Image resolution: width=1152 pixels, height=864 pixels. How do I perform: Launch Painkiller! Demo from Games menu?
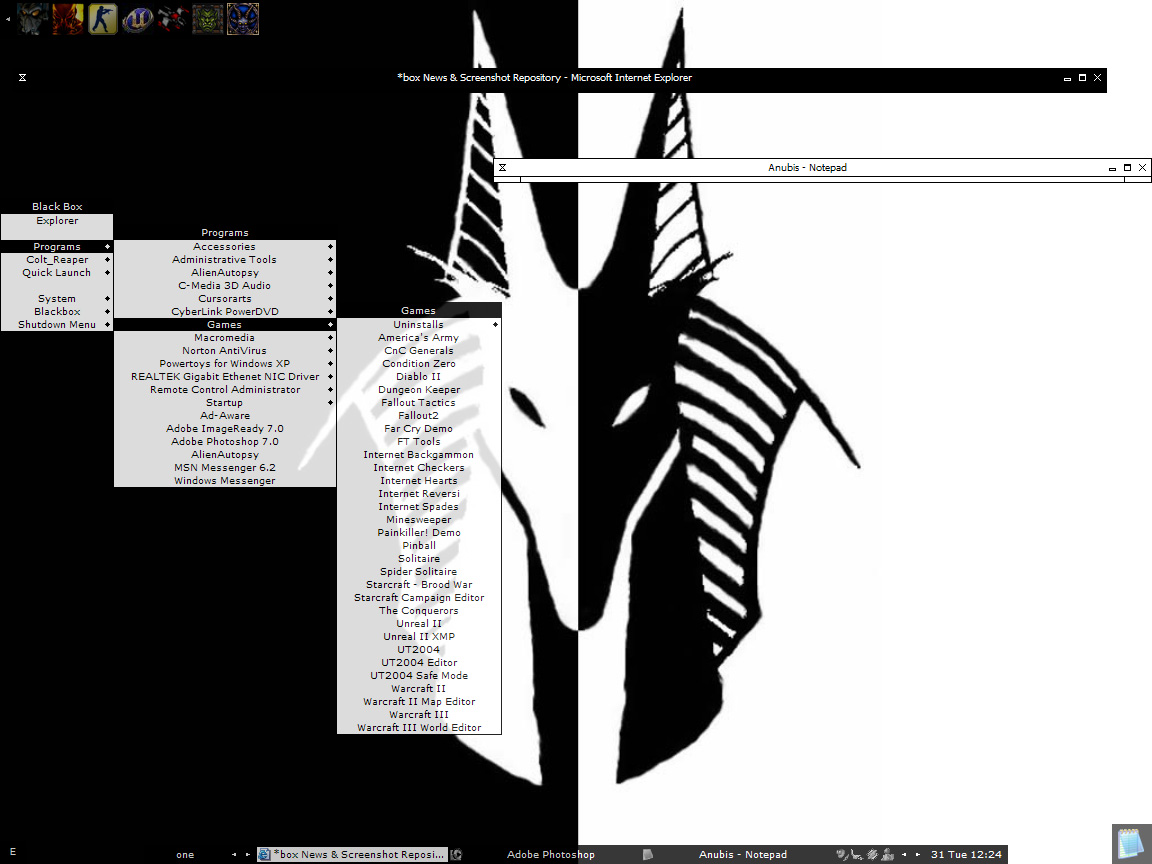419,533
